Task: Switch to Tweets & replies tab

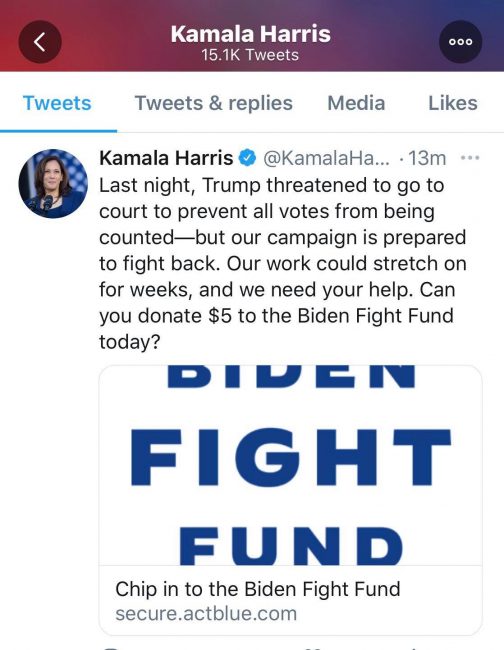Action: click(x=214, y=103)
